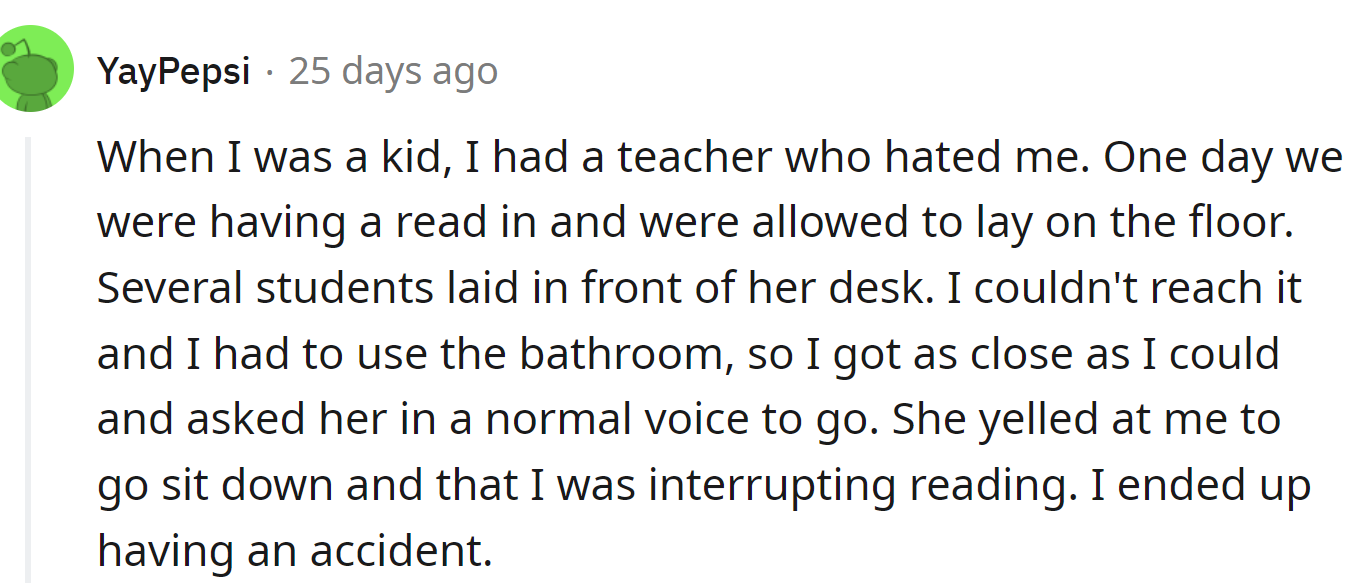Open YayPepsi's green Snoo avatar
1364x583 pixels.
coord(36,69)
